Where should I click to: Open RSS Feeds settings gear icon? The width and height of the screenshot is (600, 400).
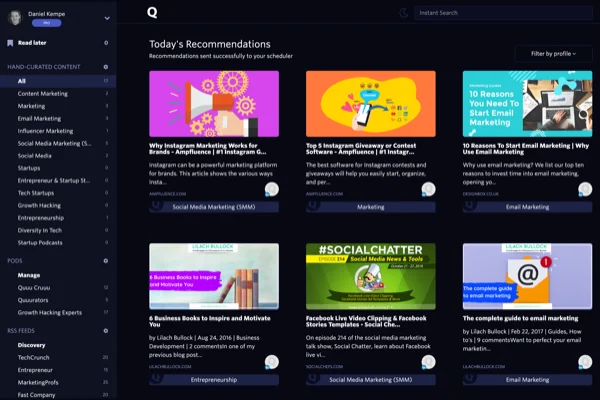pyautogui.click(x=106, y=331)
